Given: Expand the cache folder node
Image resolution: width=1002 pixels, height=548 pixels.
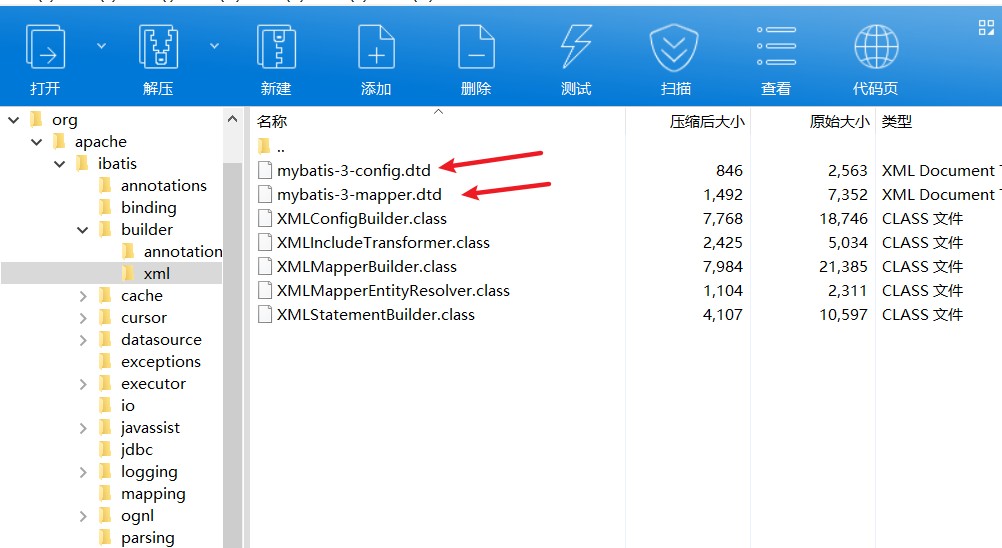Looking at the screenshot, I should [x=82, y=296].
